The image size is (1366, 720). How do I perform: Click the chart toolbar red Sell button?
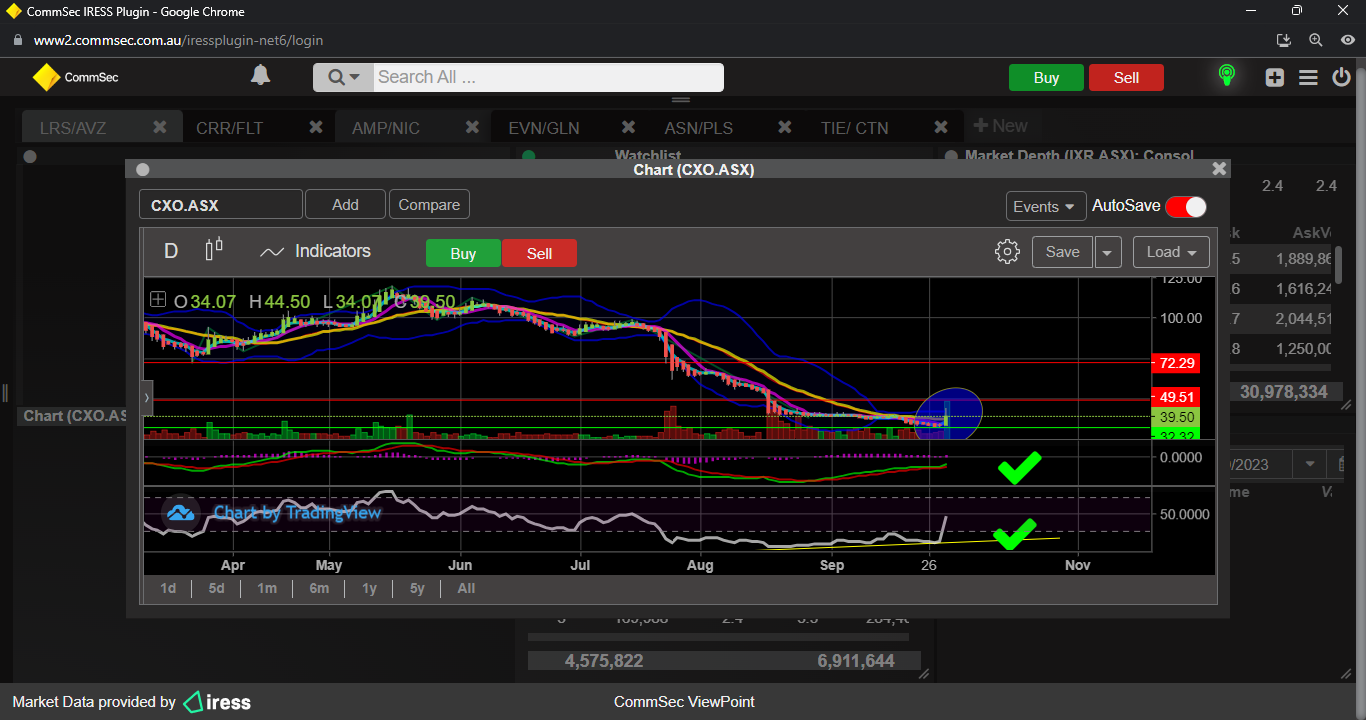click(539, 253)
